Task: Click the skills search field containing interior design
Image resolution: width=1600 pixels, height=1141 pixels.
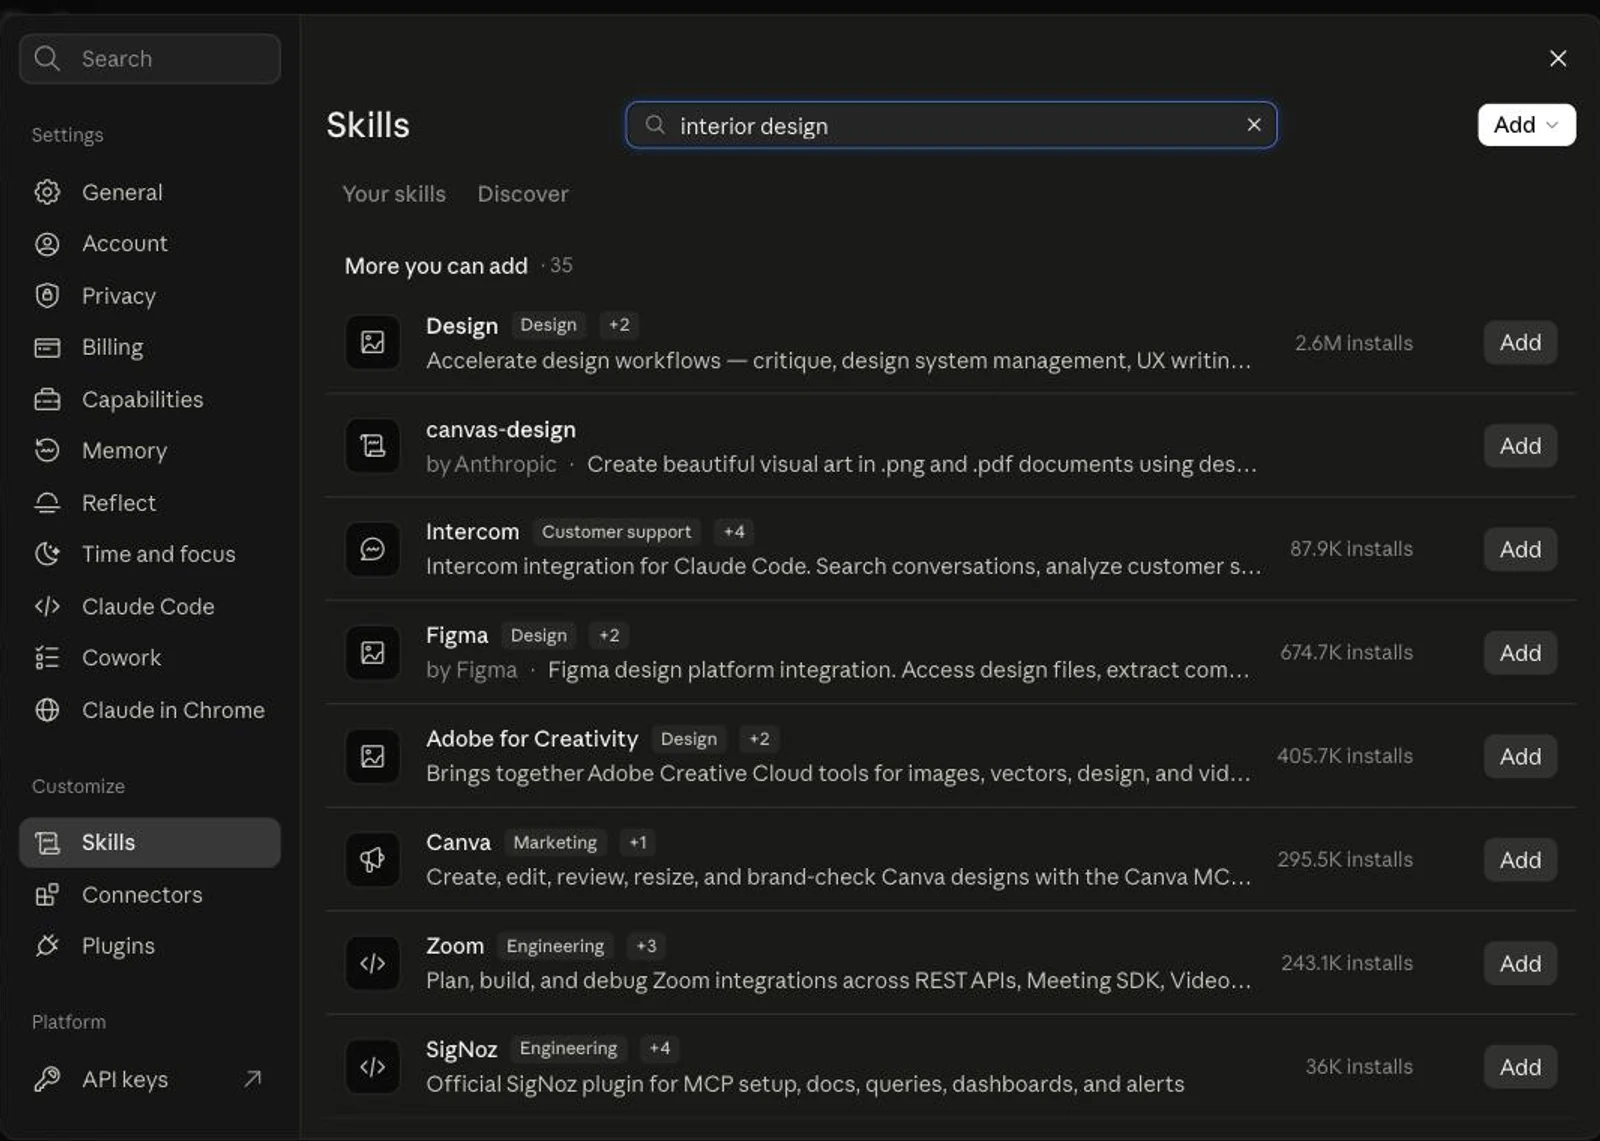Action: coord(951,125)
